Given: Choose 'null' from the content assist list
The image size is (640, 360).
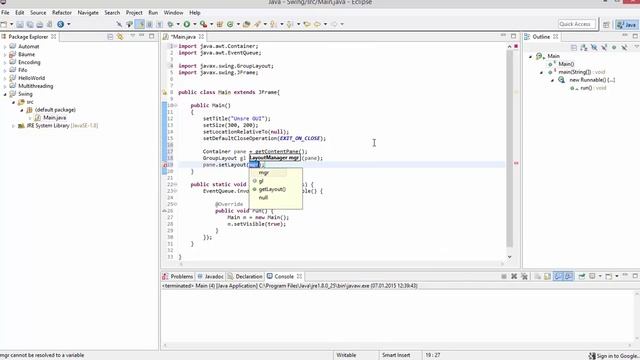Looking at the screenshot, I should tap(263, 198).
